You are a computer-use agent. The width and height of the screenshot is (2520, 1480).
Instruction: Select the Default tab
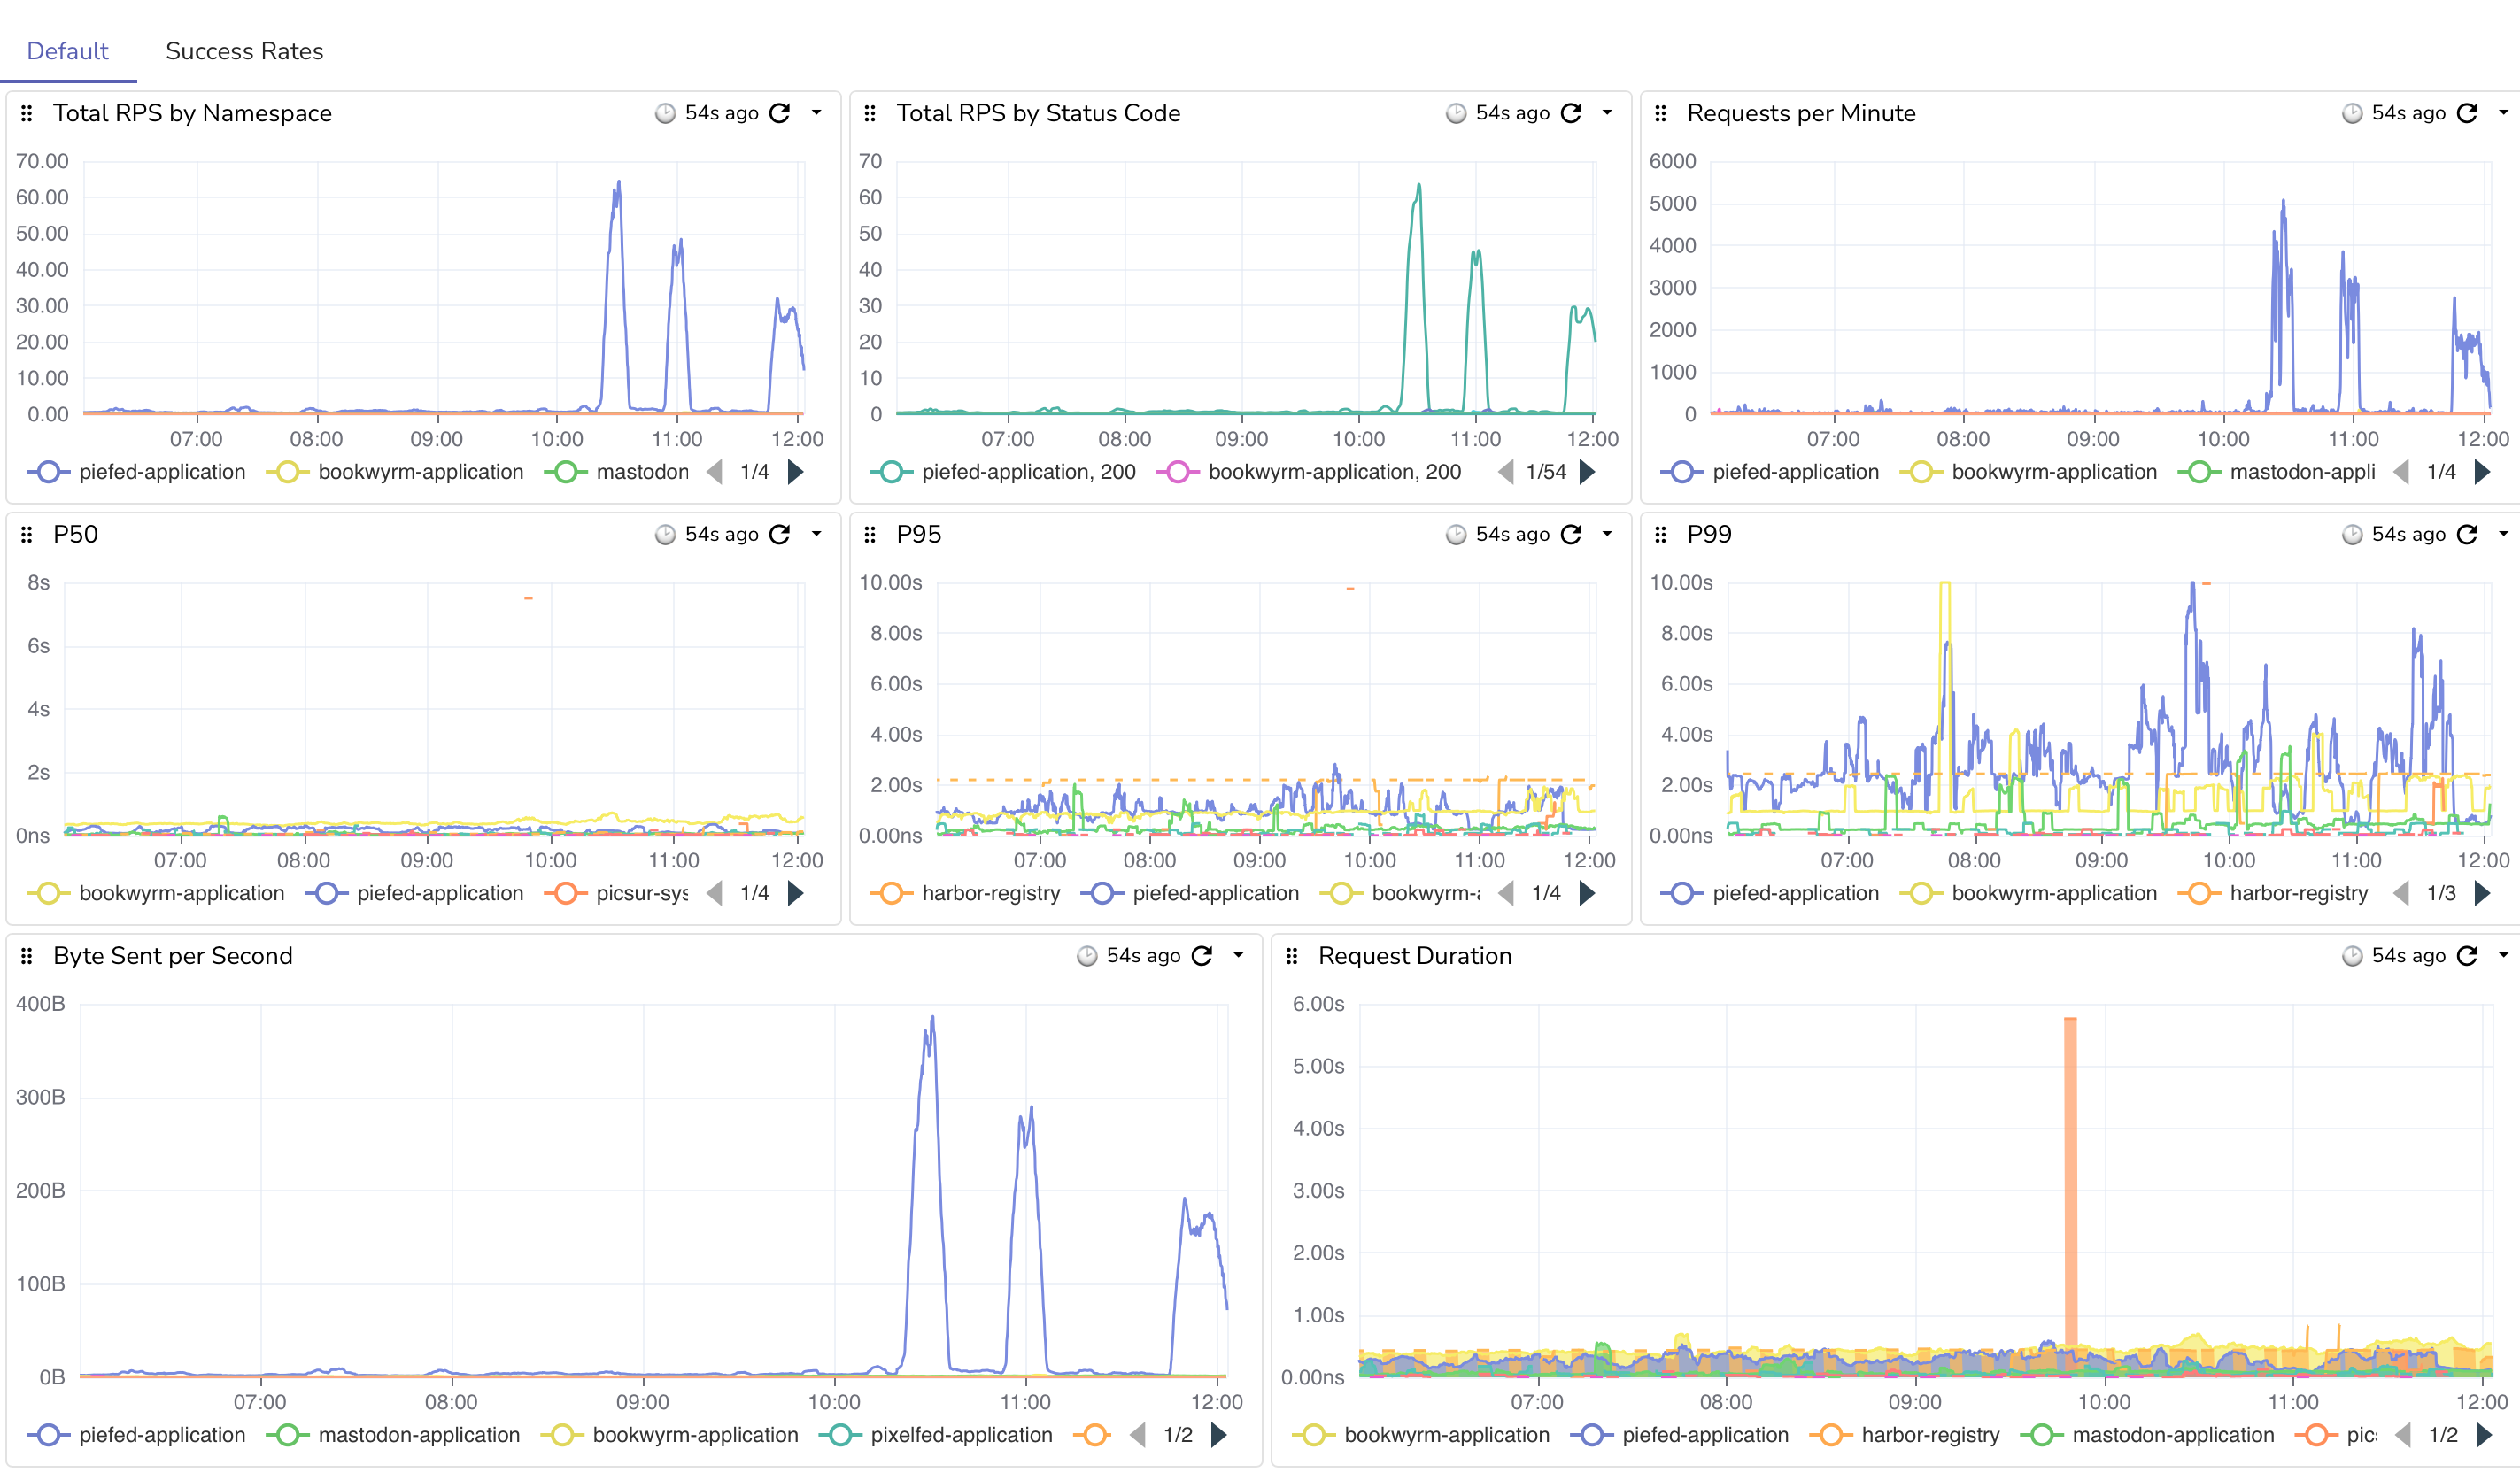[67, 51]
